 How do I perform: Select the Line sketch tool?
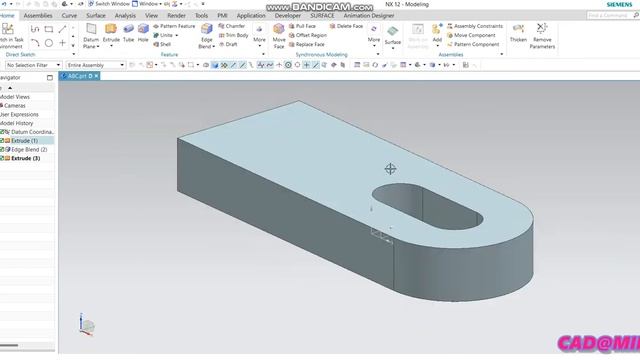click(62, 29)
